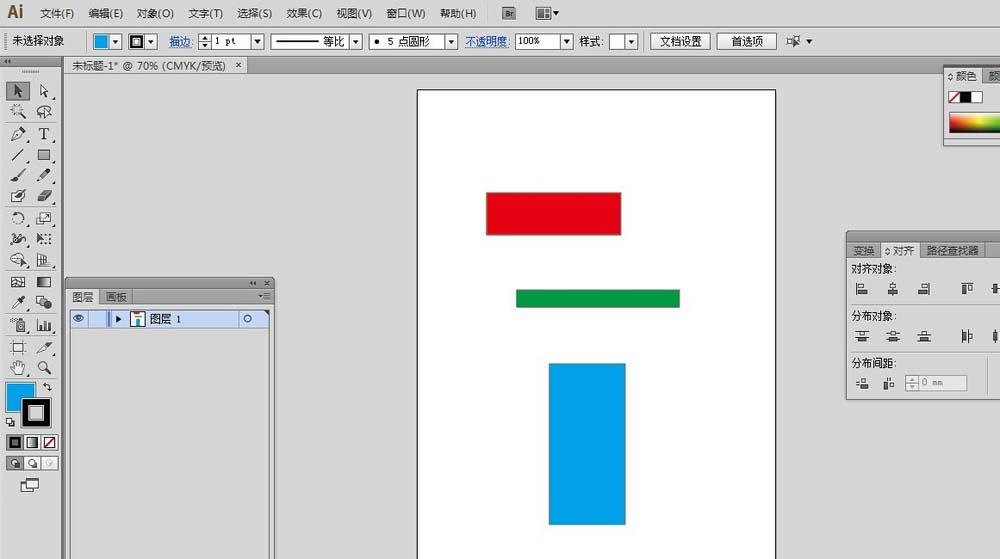The width and height of the screenshot is (1000, 559).
Task: Open the 效果(C) menu
Action: (304, 13)
